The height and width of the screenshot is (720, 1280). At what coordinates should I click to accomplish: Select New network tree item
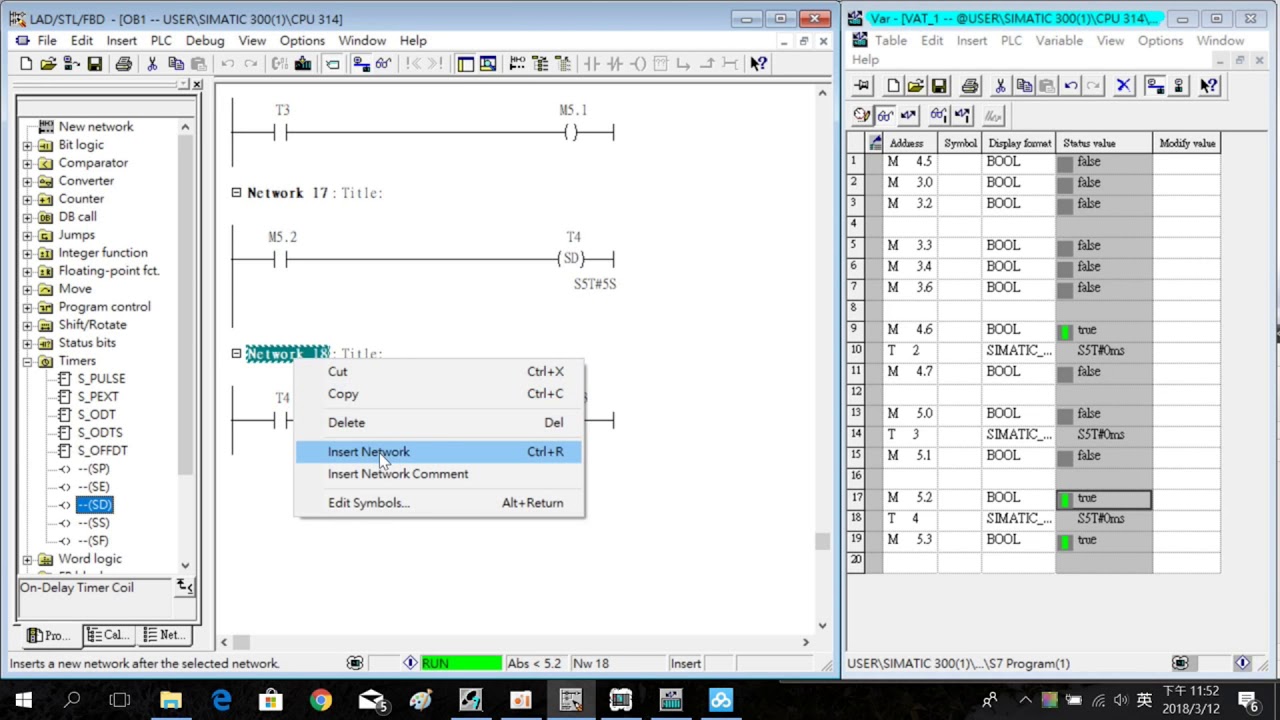pyautogui.click(x=96, y=127)
